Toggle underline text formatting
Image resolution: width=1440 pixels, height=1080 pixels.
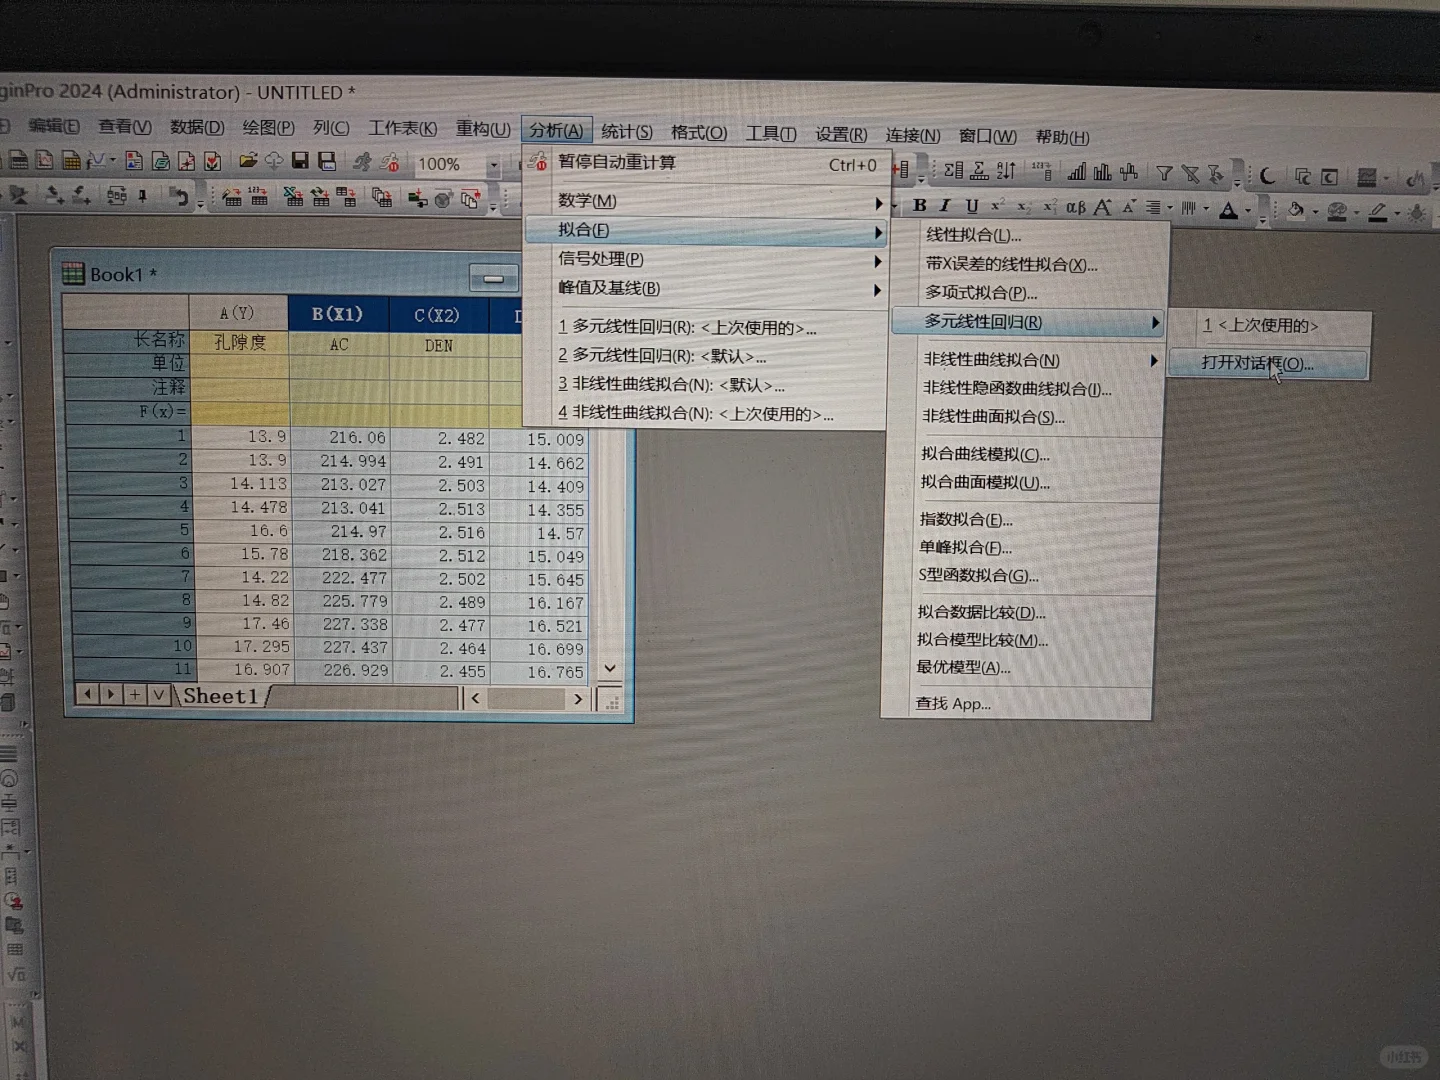[971, 206]
